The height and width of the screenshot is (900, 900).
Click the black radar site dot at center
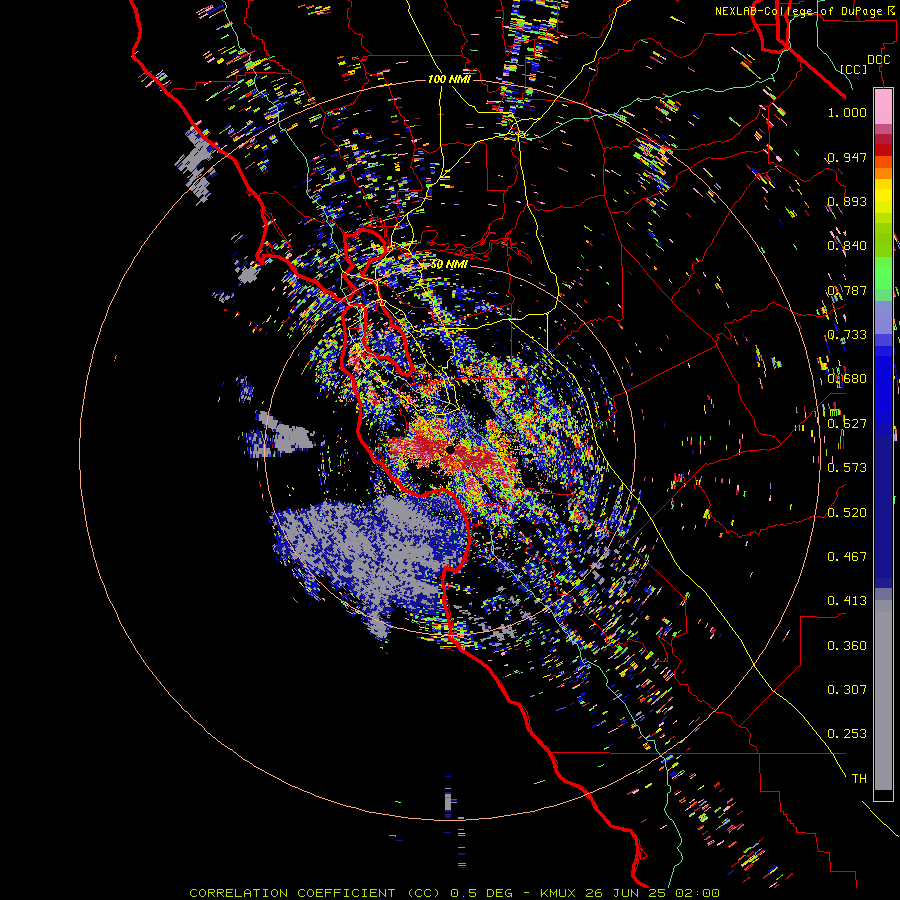(450, 449)
